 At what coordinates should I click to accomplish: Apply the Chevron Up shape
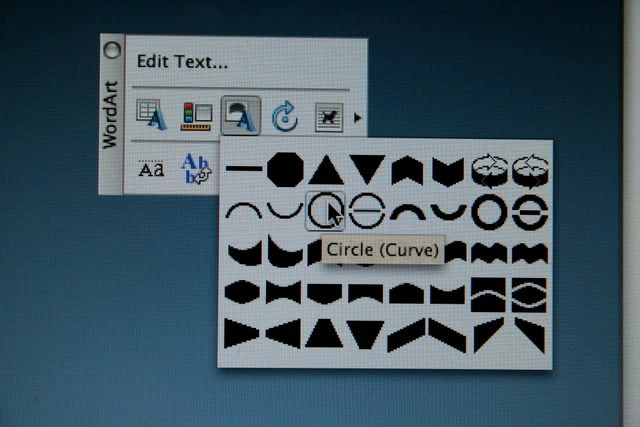(407, 170)
